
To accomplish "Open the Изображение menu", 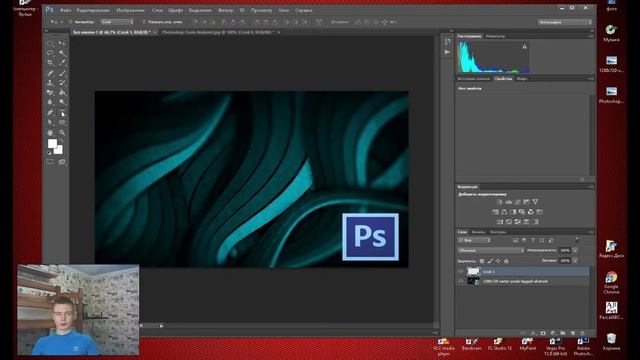I will click(x=131, y=10).
